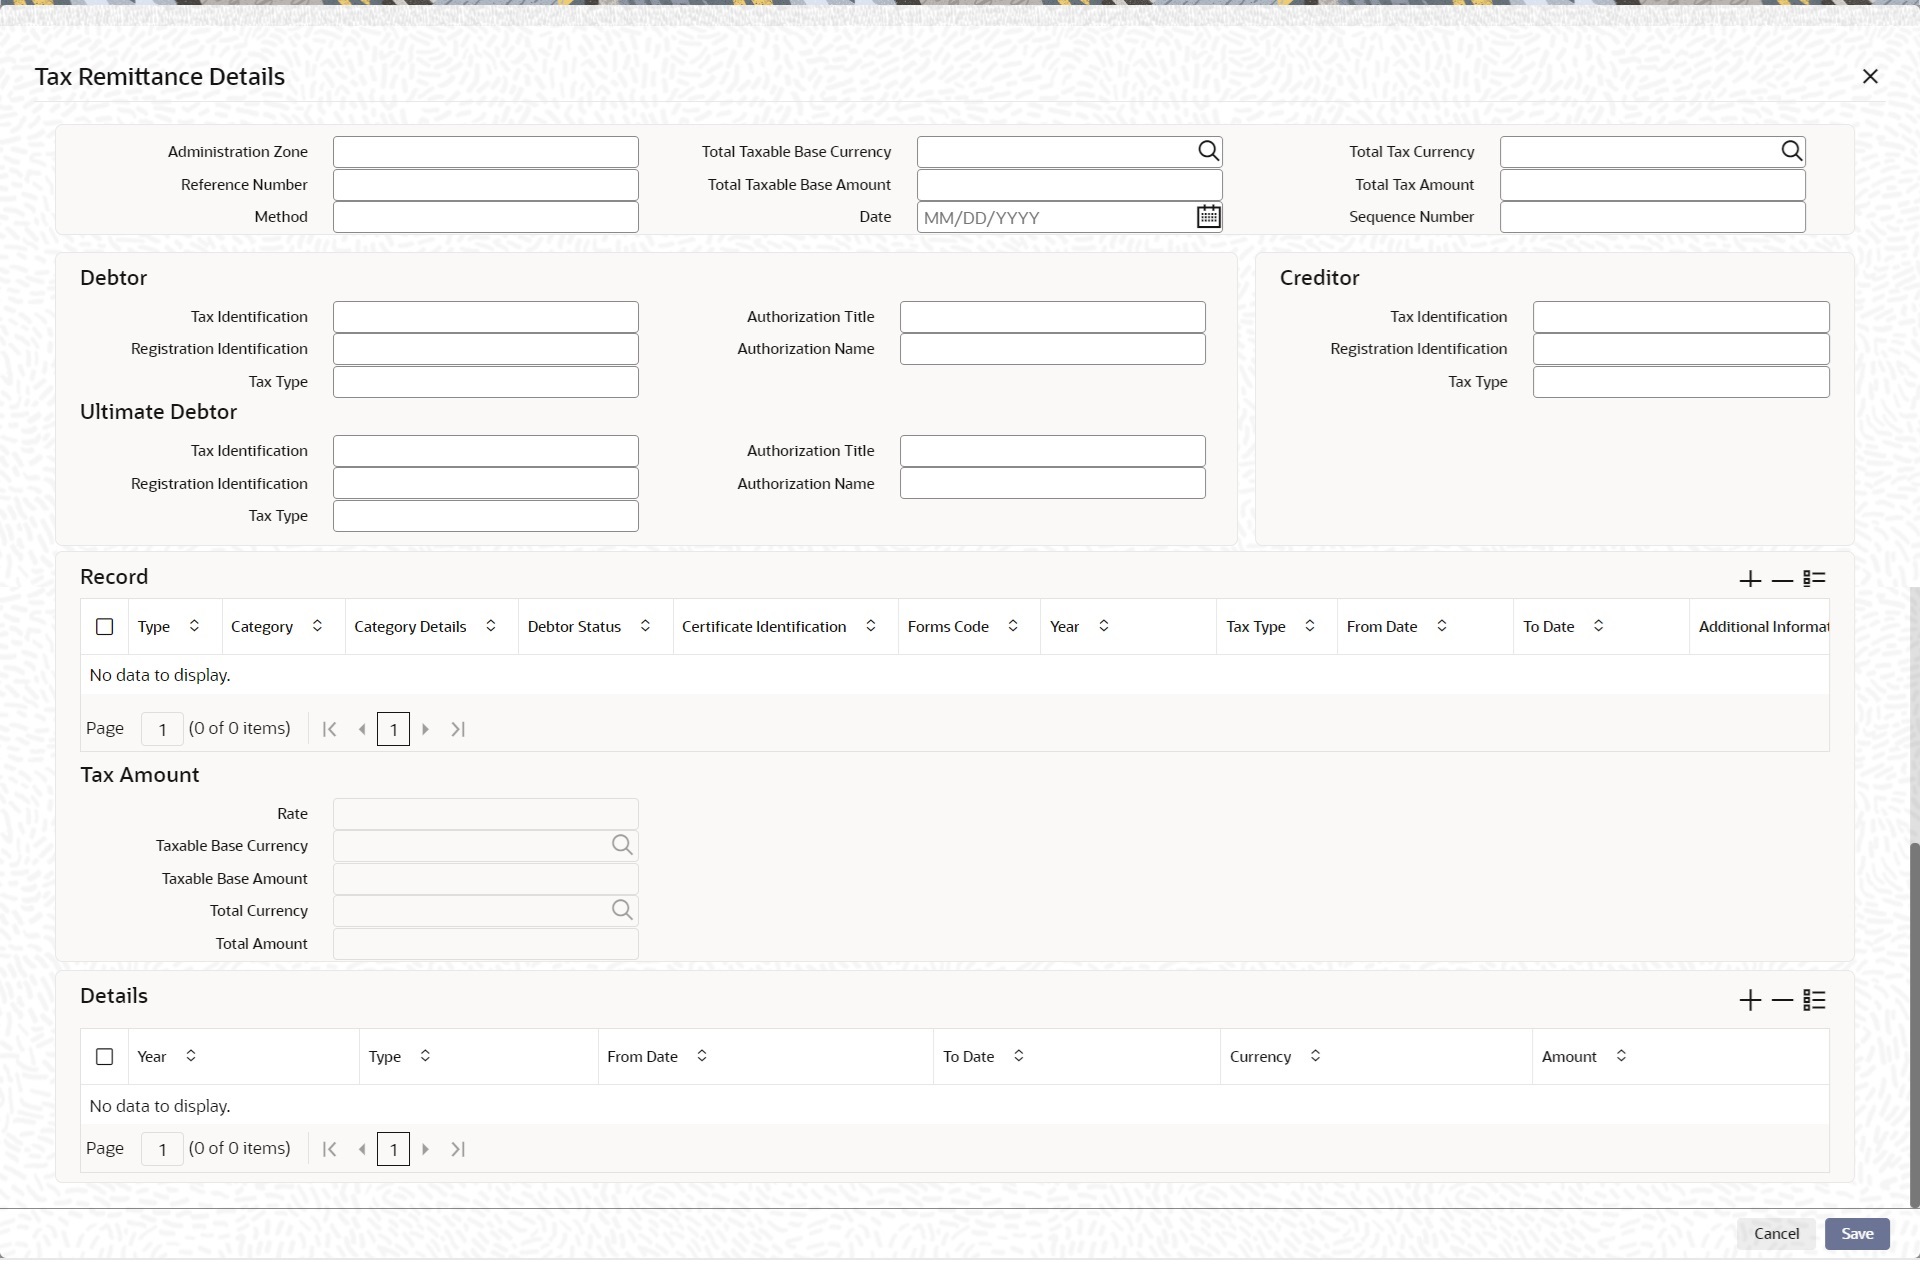
Task: Sort Record table by Forms Code column
Action: [x=1013, y=626]
